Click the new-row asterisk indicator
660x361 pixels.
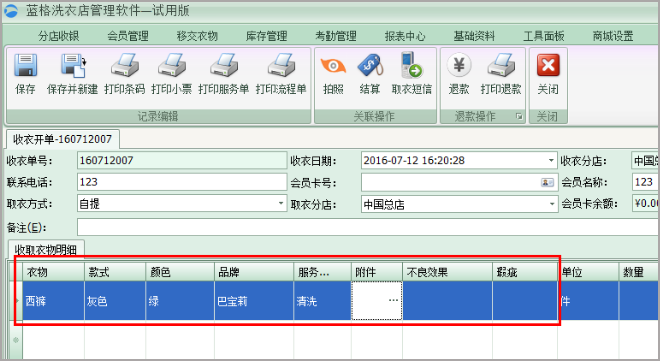click(16, 340)
